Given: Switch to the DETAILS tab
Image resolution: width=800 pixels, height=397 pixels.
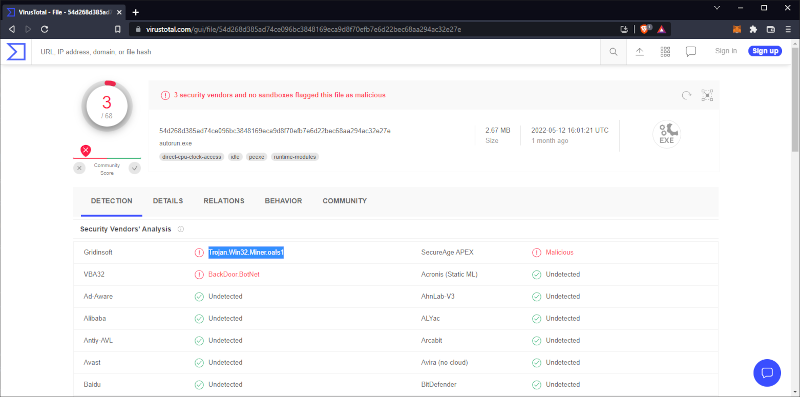Looking at the screenshot, I should [168, 201].
